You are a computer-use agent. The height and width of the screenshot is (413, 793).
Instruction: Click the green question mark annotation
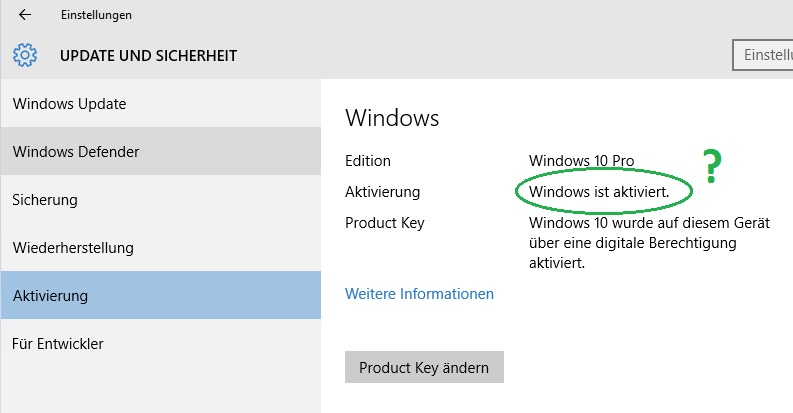[x=712, y=166]
